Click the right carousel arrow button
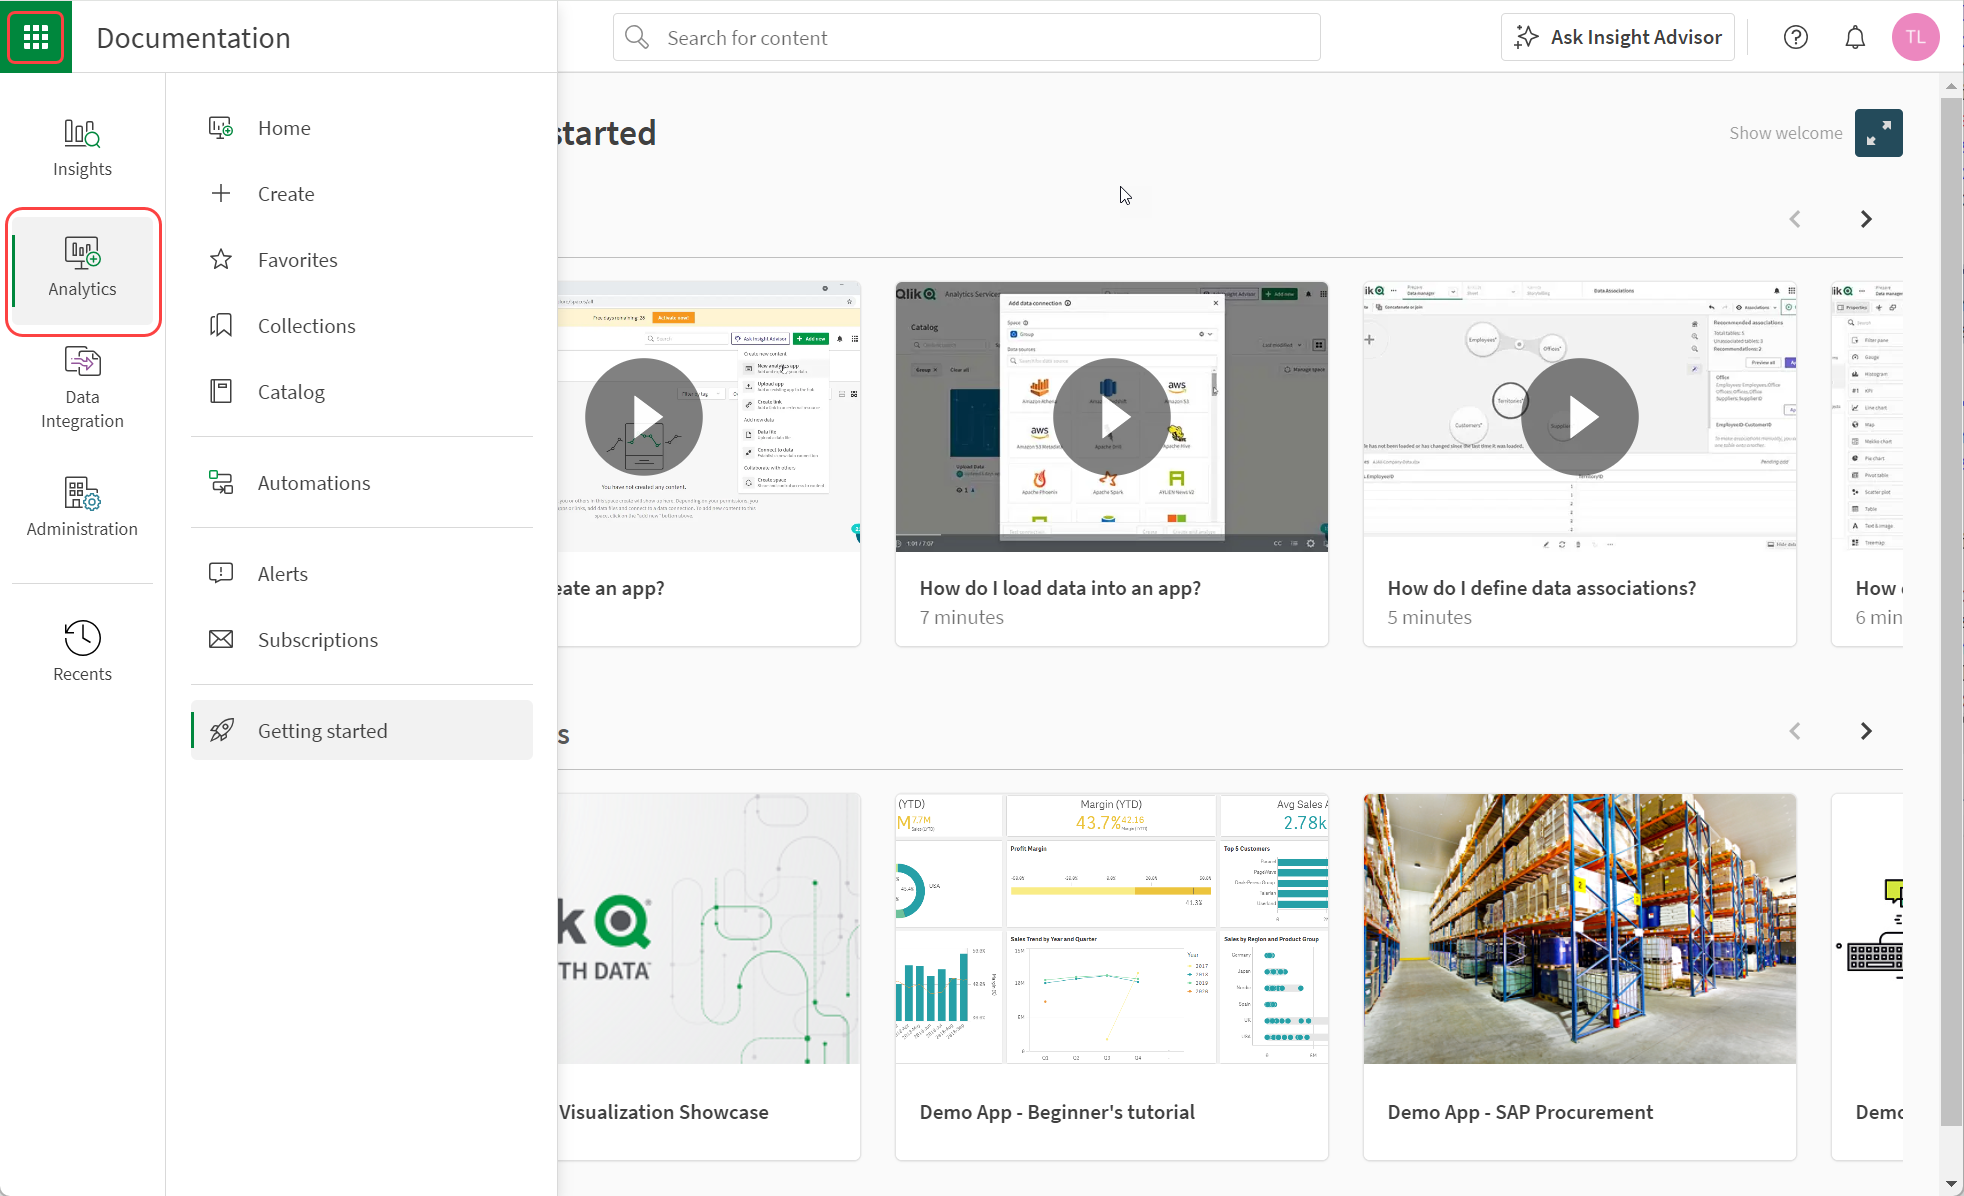The height and width of the screenshot is (1196, 1964). pyautogui.click(x=1866, y=217)
